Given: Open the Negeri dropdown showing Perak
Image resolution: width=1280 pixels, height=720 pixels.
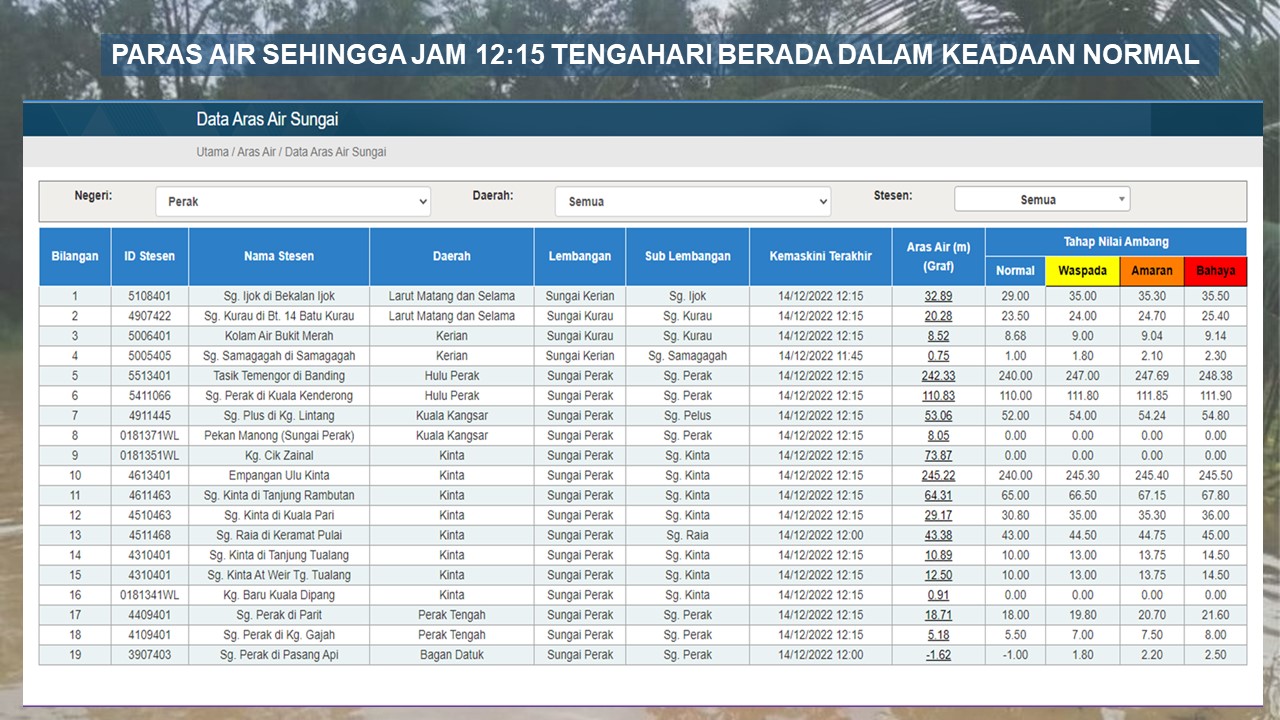Looking at the screenshot, I should tap(293, 201).
